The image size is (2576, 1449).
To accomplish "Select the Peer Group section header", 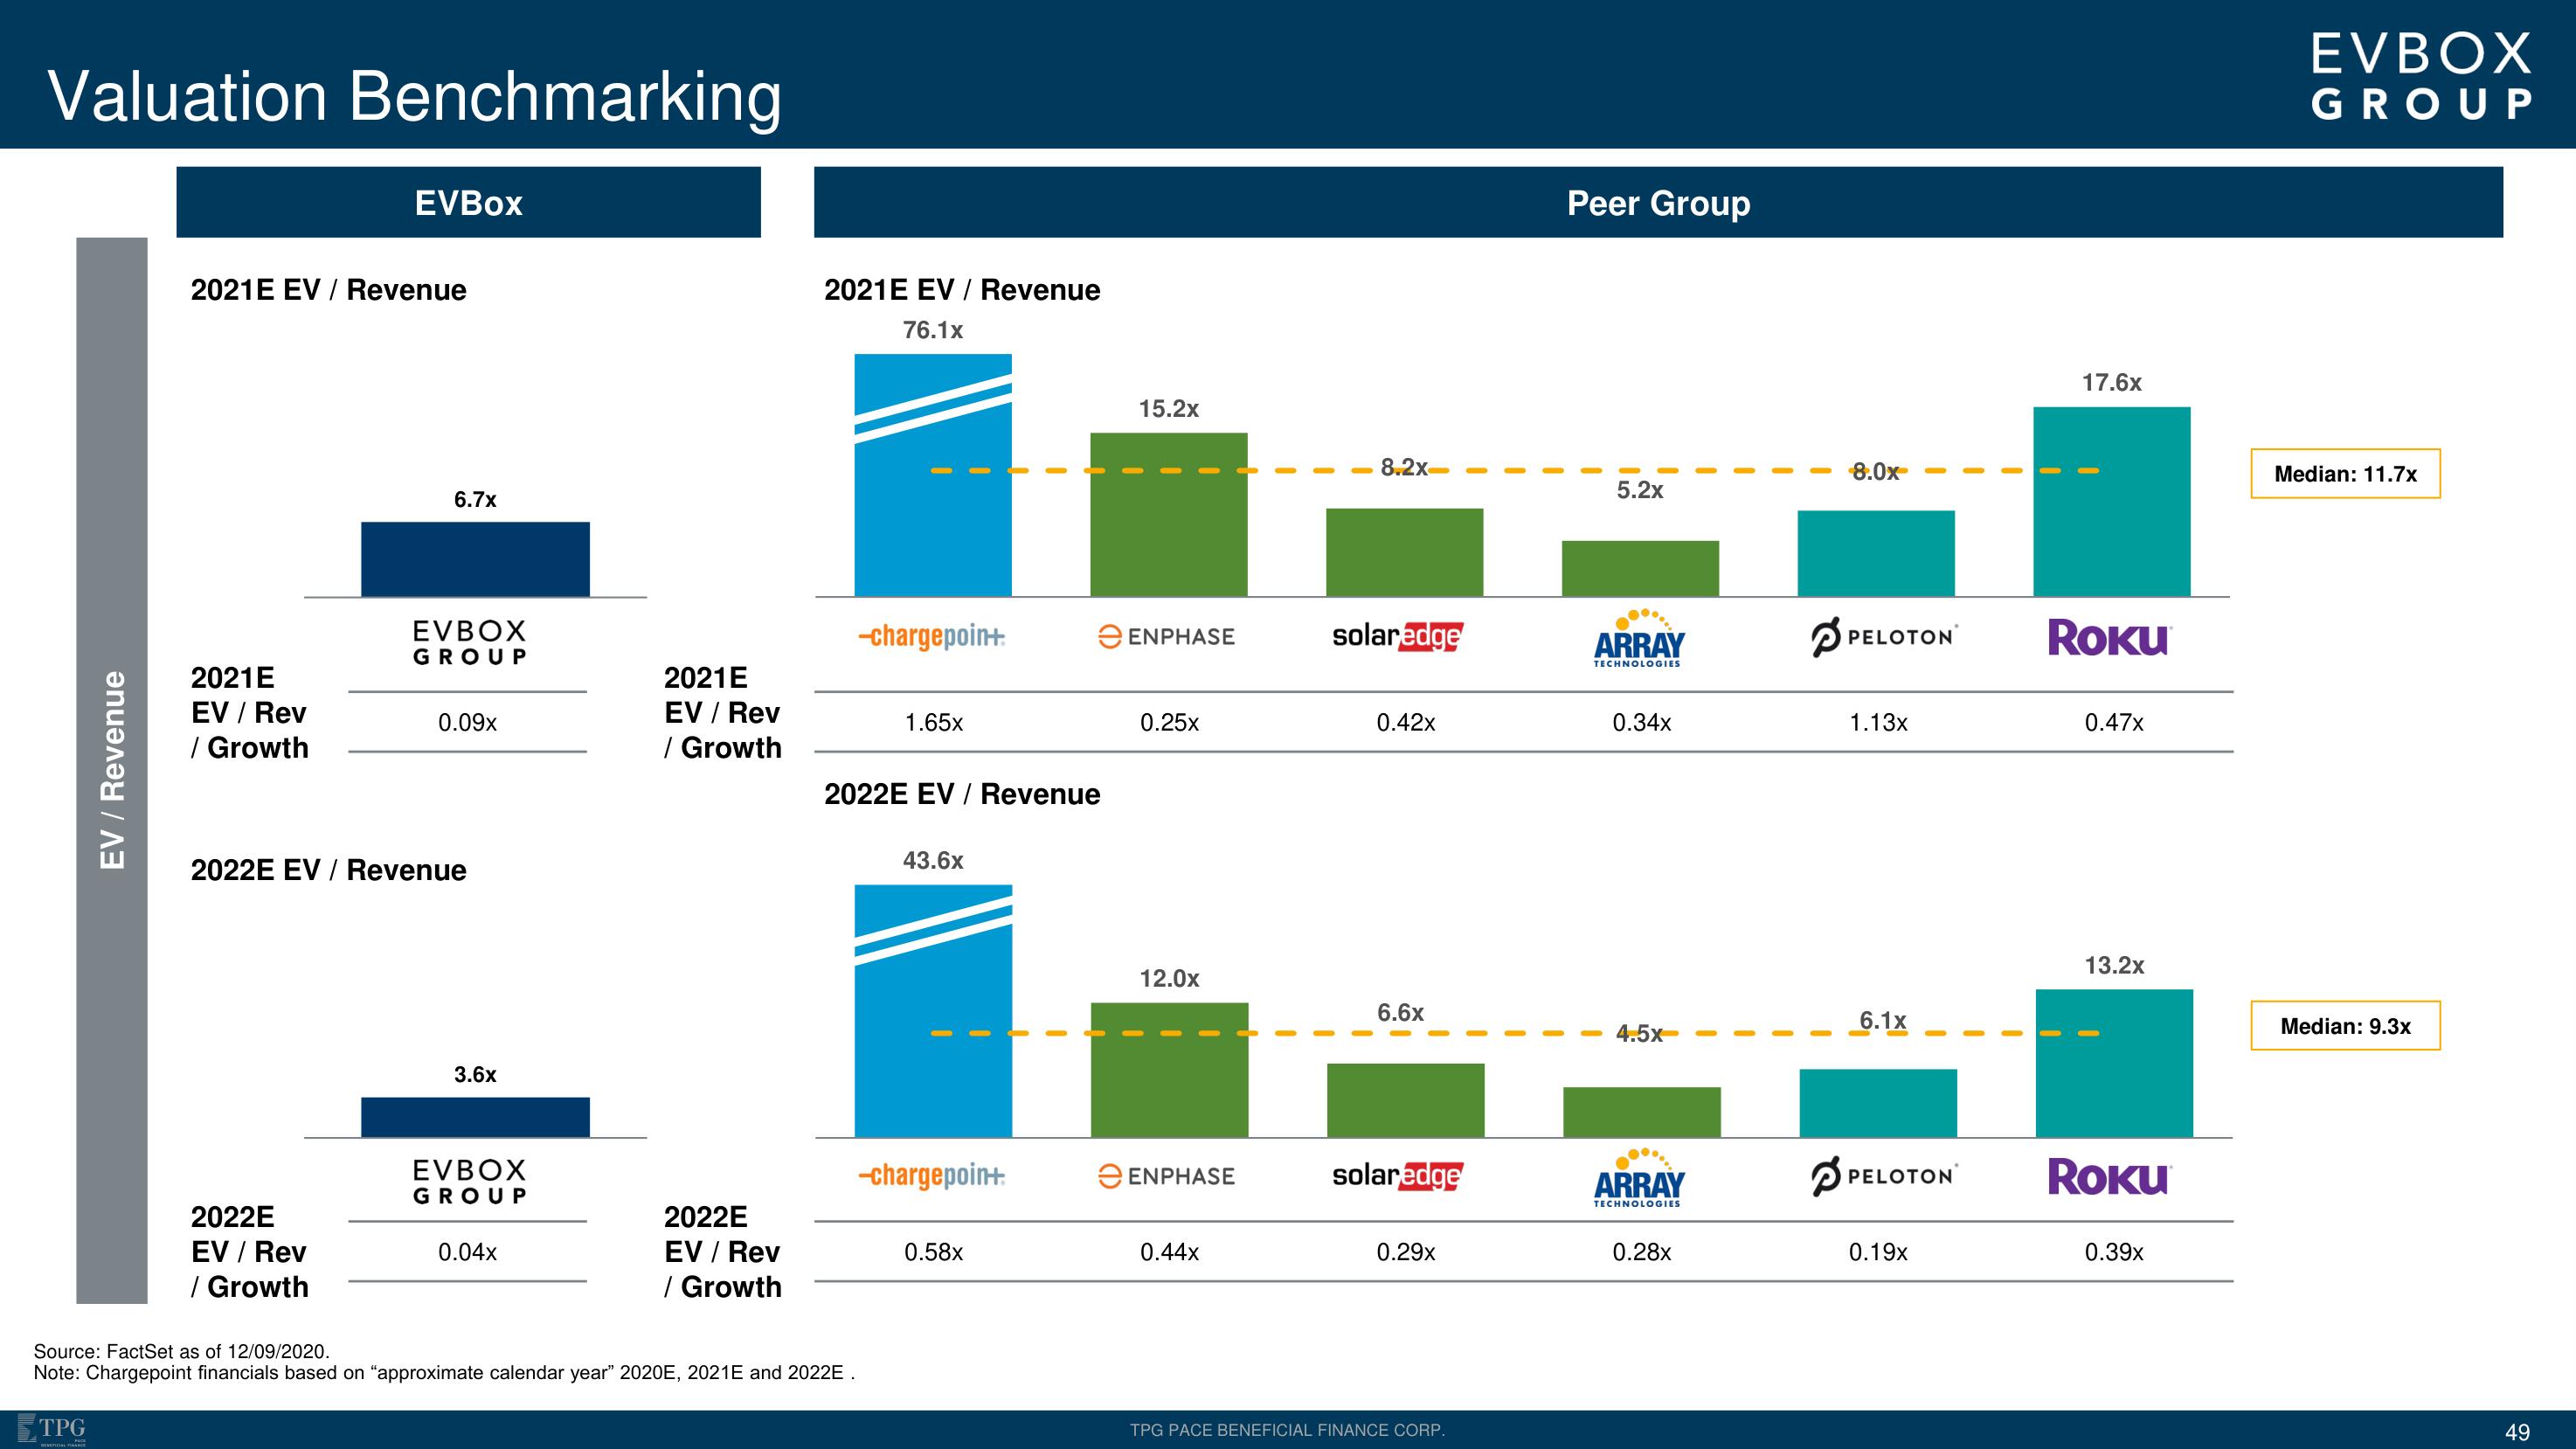I will pyautogui.click(x=1658, y=202).
